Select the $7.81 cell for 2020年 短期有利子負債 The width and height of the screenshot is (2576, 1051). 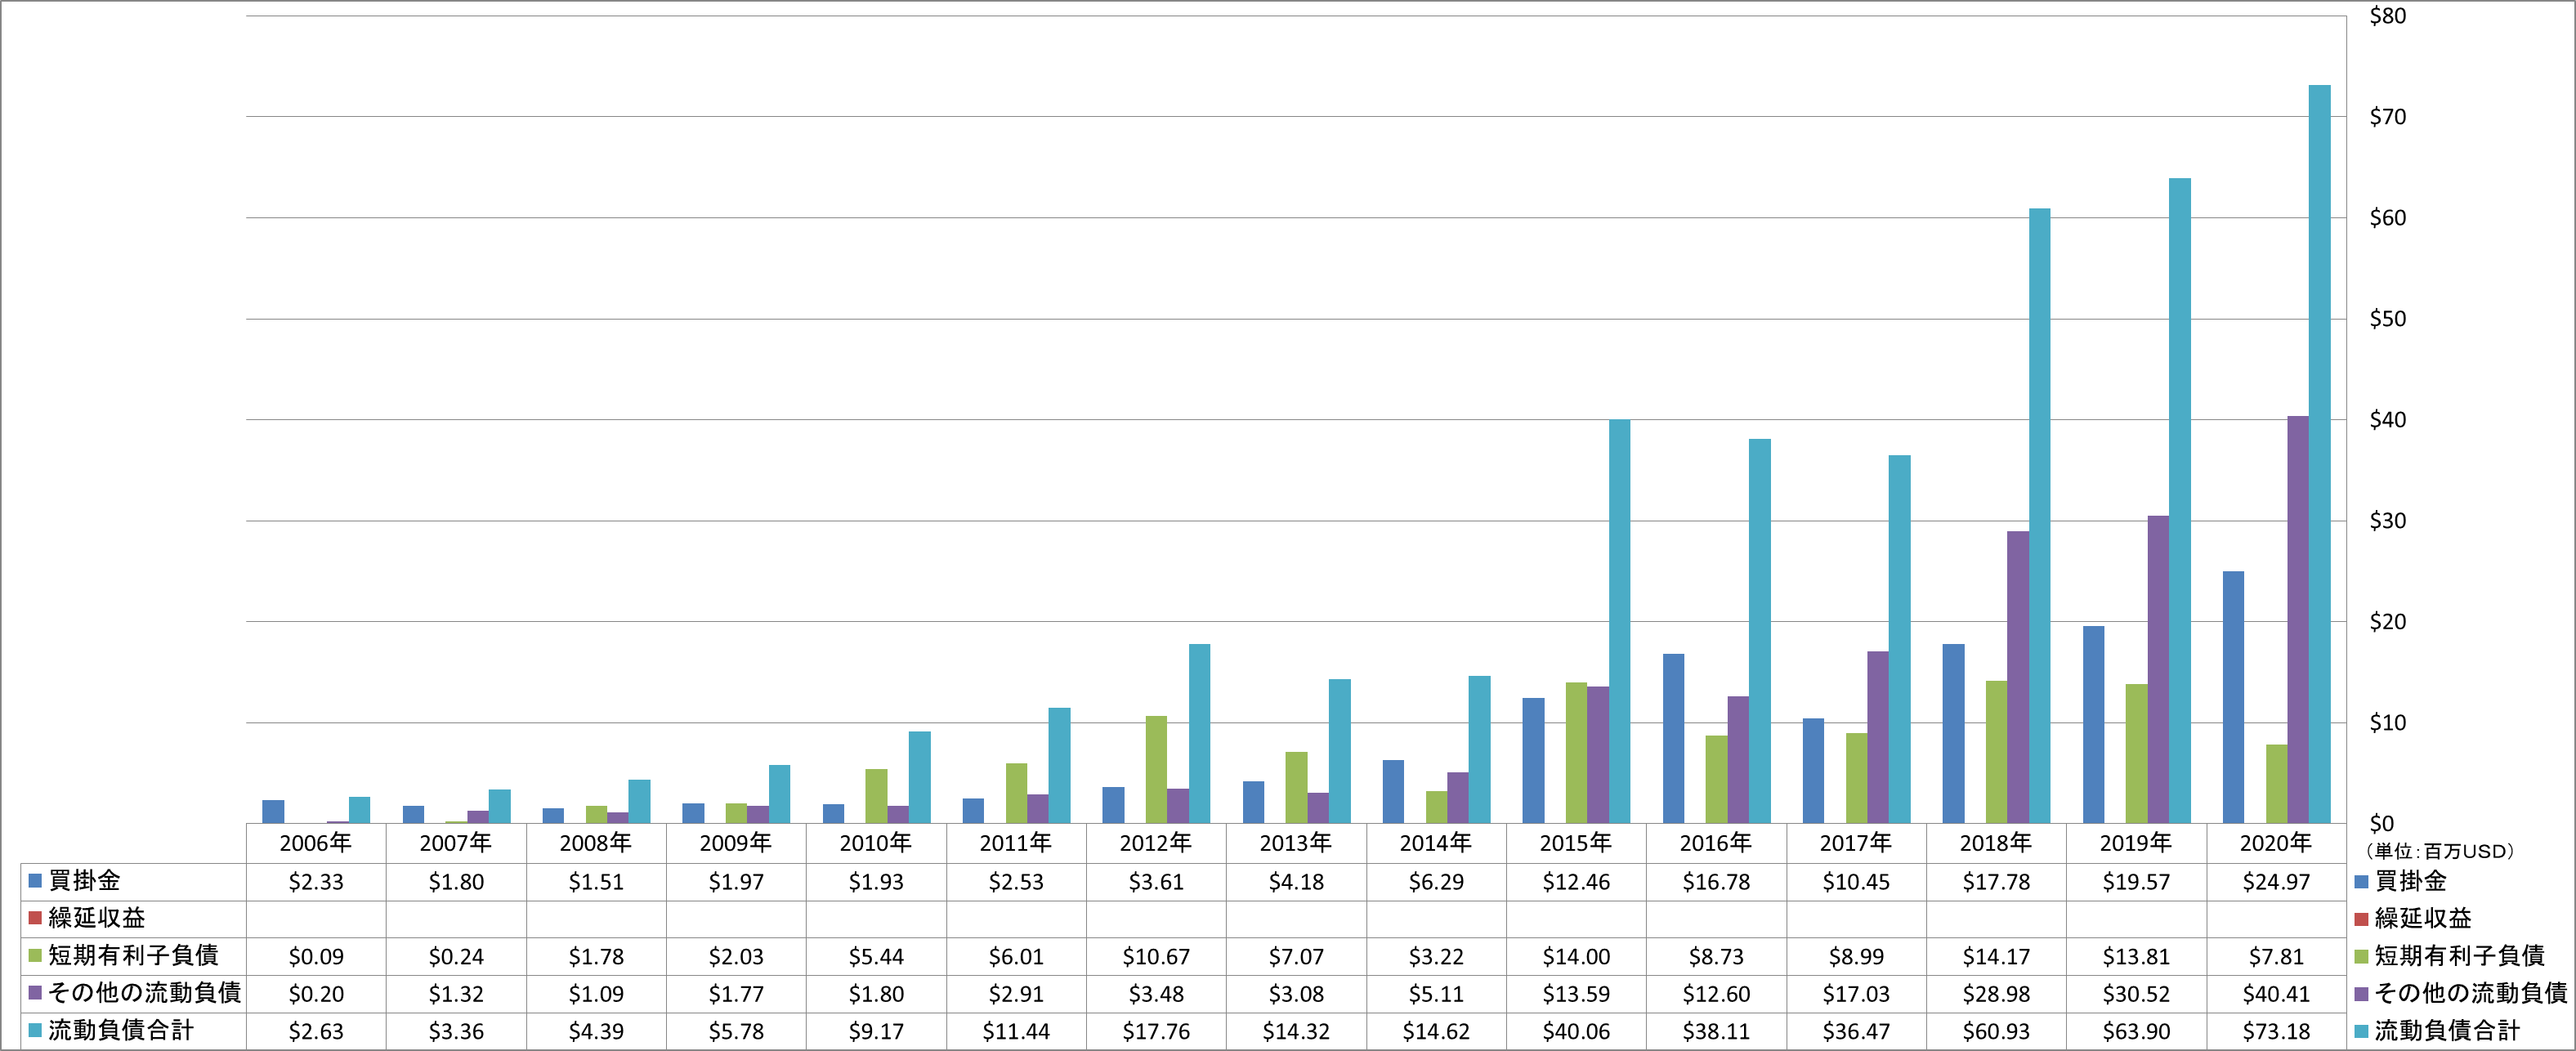pyautogui.click(x=2276, y=957)
